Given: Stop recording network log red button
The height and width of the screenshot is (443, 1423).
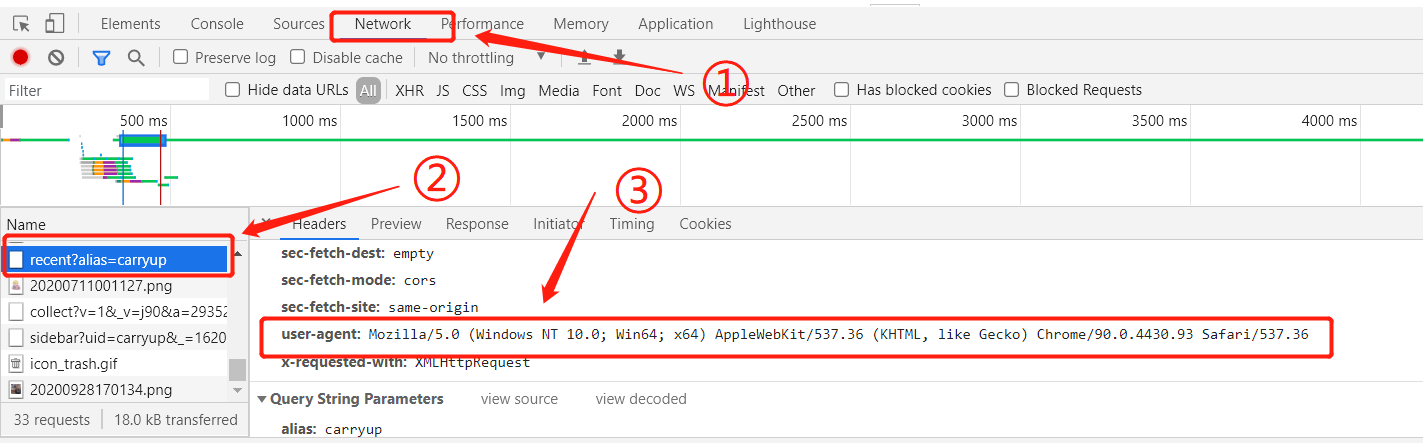Looking at the screenshot, I should (x=20, y=58).
